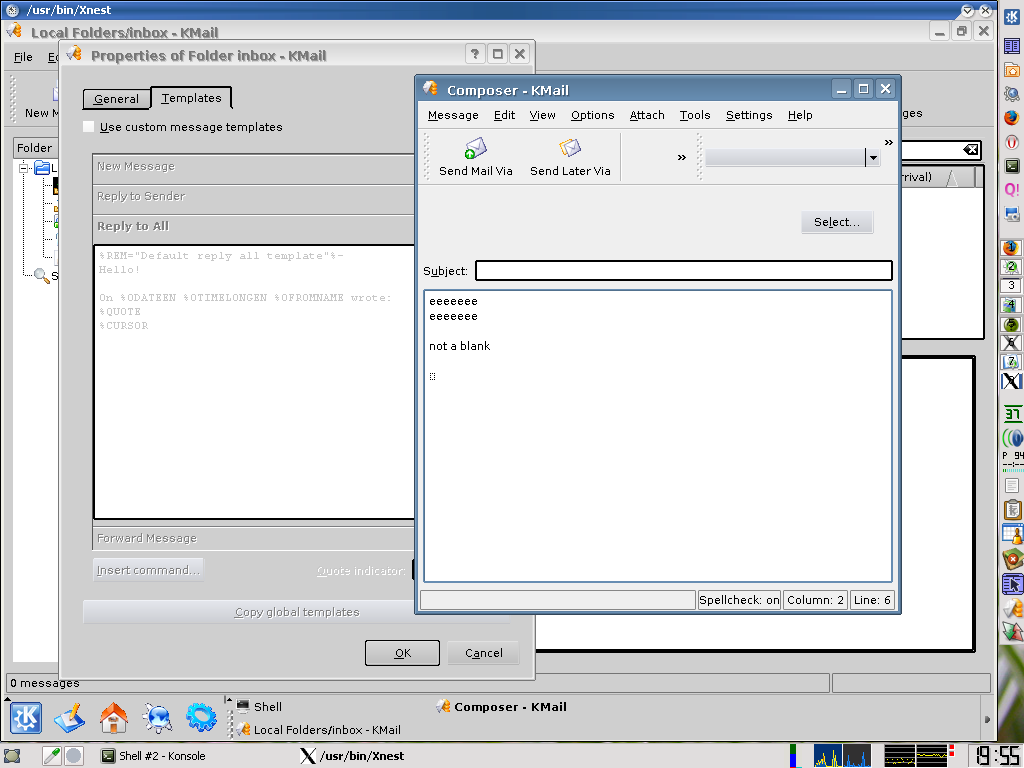The height and width of the screenshot is (768, 1024).
Task: Open the KDE K menu launcher
Action: coord(25,717)
